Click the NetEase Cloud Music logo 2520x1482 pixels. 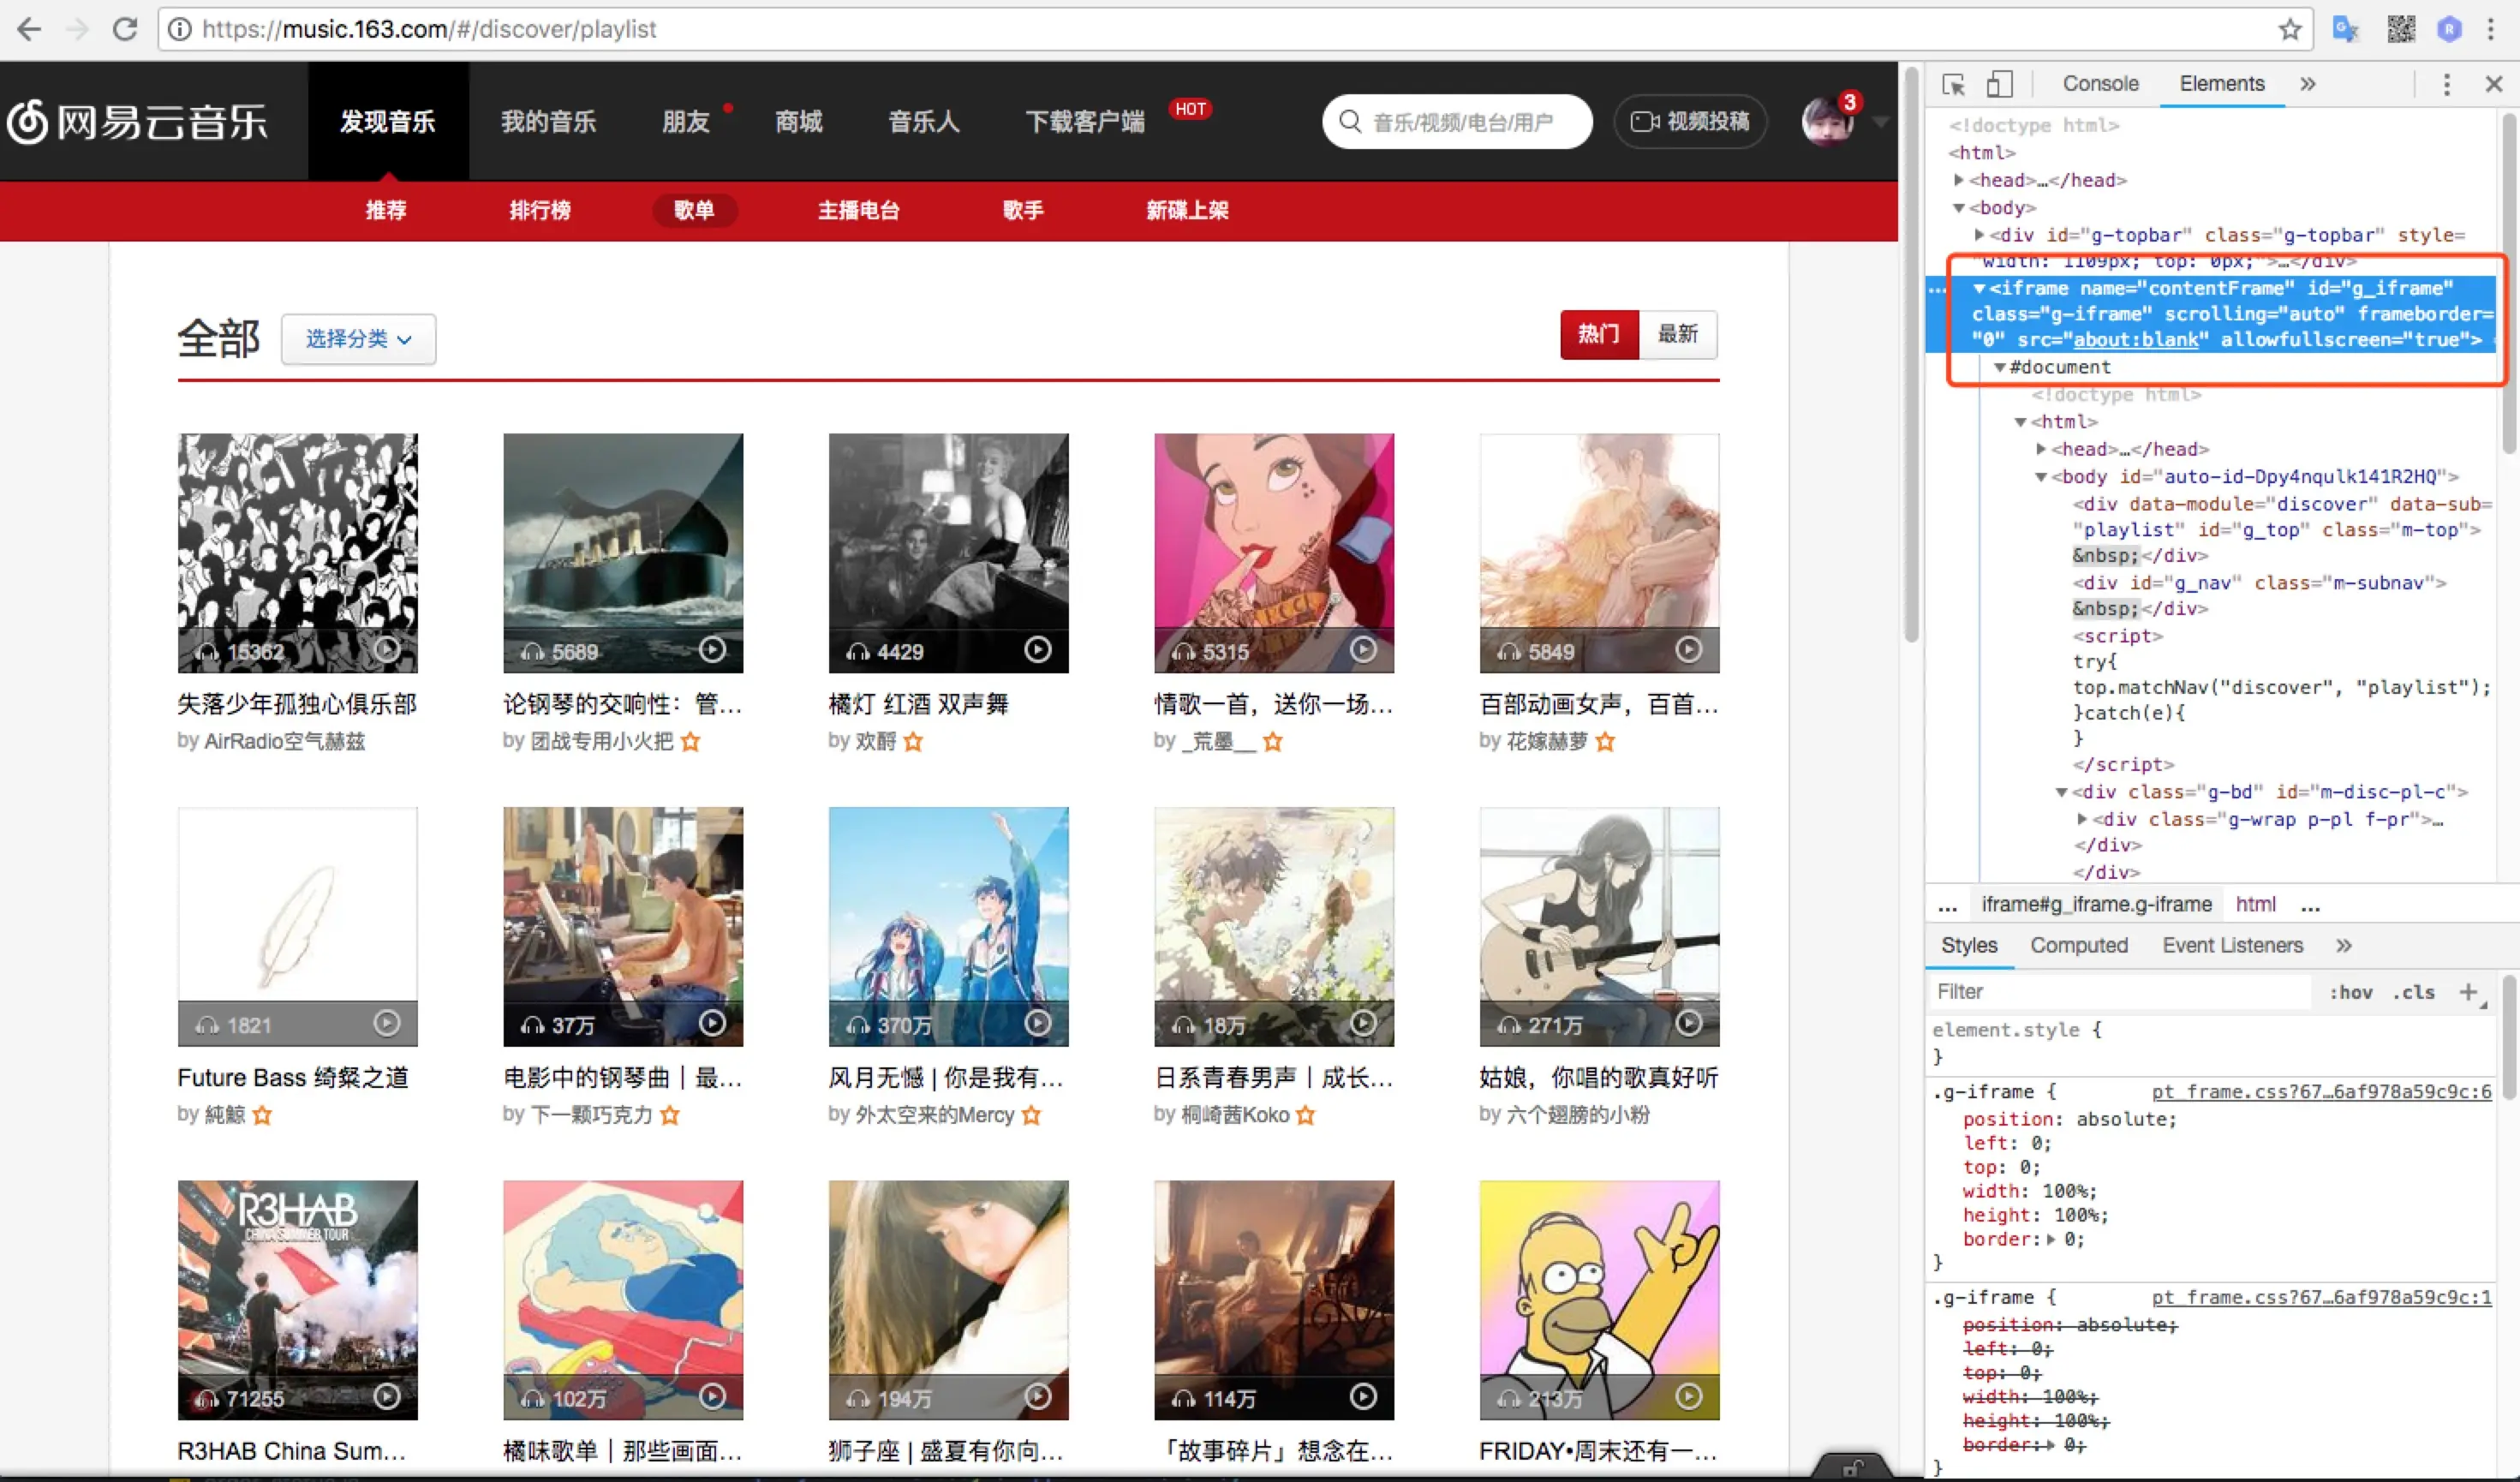(140, 121)
